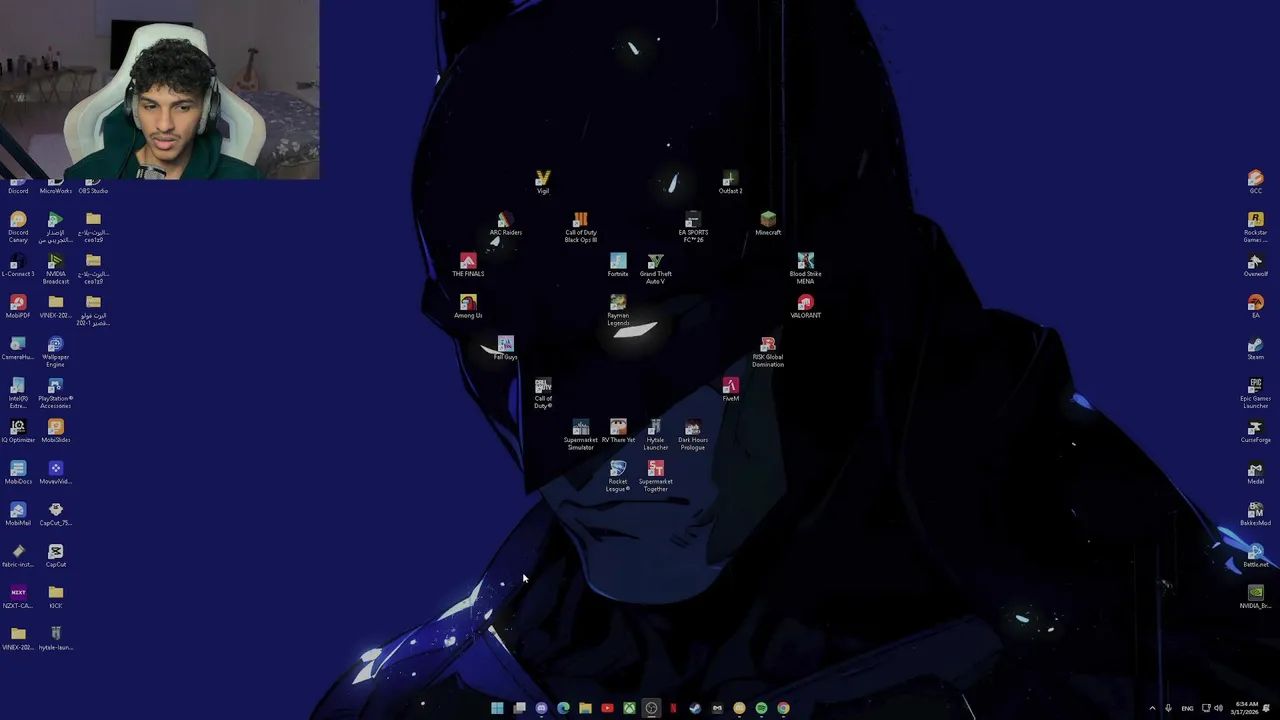Launch the VALORANT shortcut
The width and height of the screenshot is (1280, 720).
pyautogui.click(x=805, y=307)
